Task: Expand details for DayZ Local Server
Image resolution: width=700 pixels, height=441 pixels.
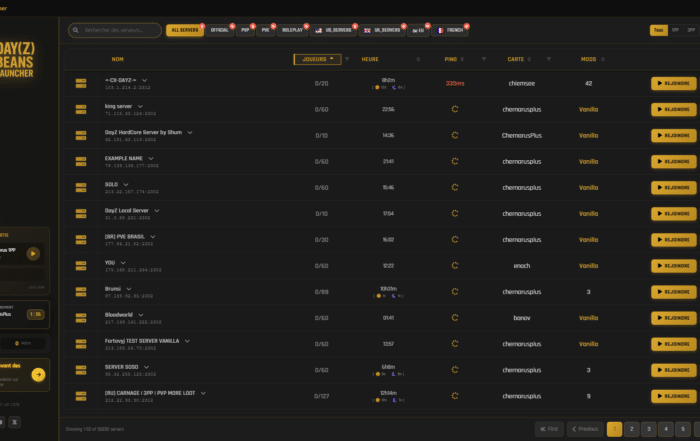Action: pos(157,211)
